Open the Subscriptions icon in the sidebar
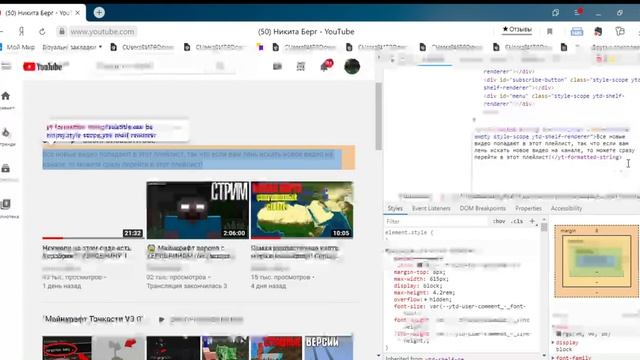640x360 pixels. [6, 168]
